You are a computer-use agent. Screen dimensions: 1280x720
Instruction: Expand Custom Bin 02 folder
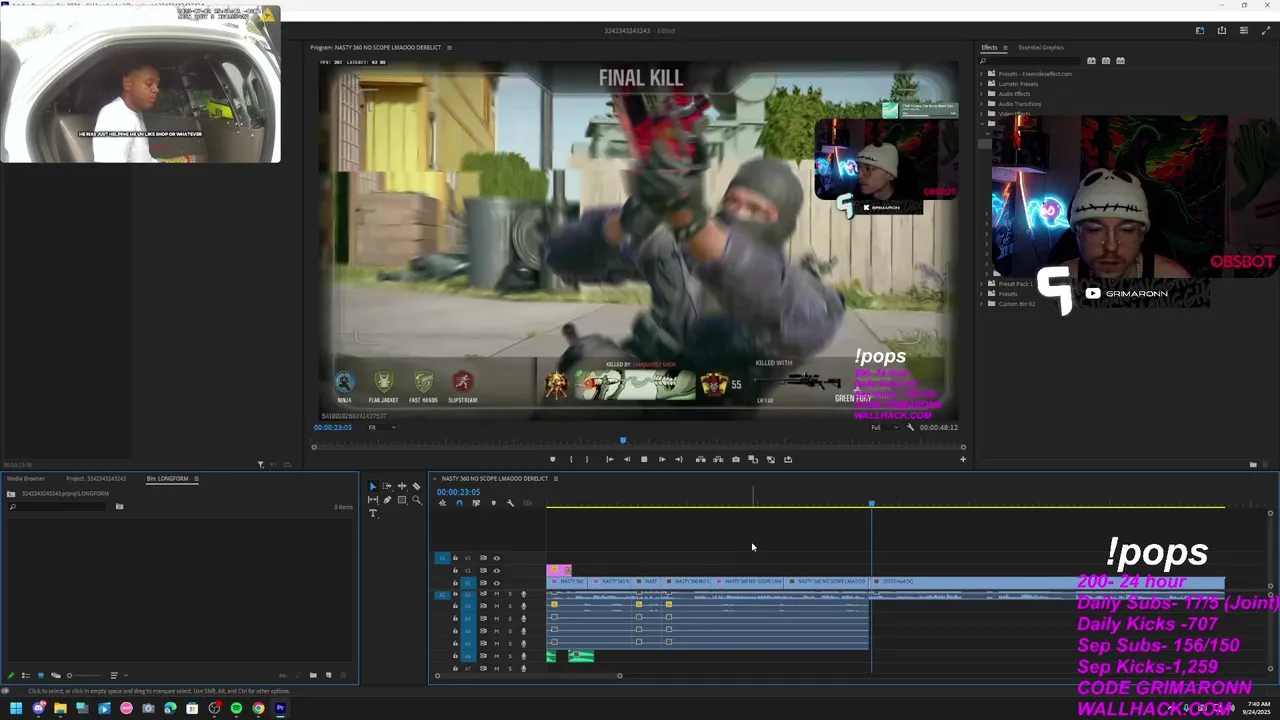coord(981,304)
